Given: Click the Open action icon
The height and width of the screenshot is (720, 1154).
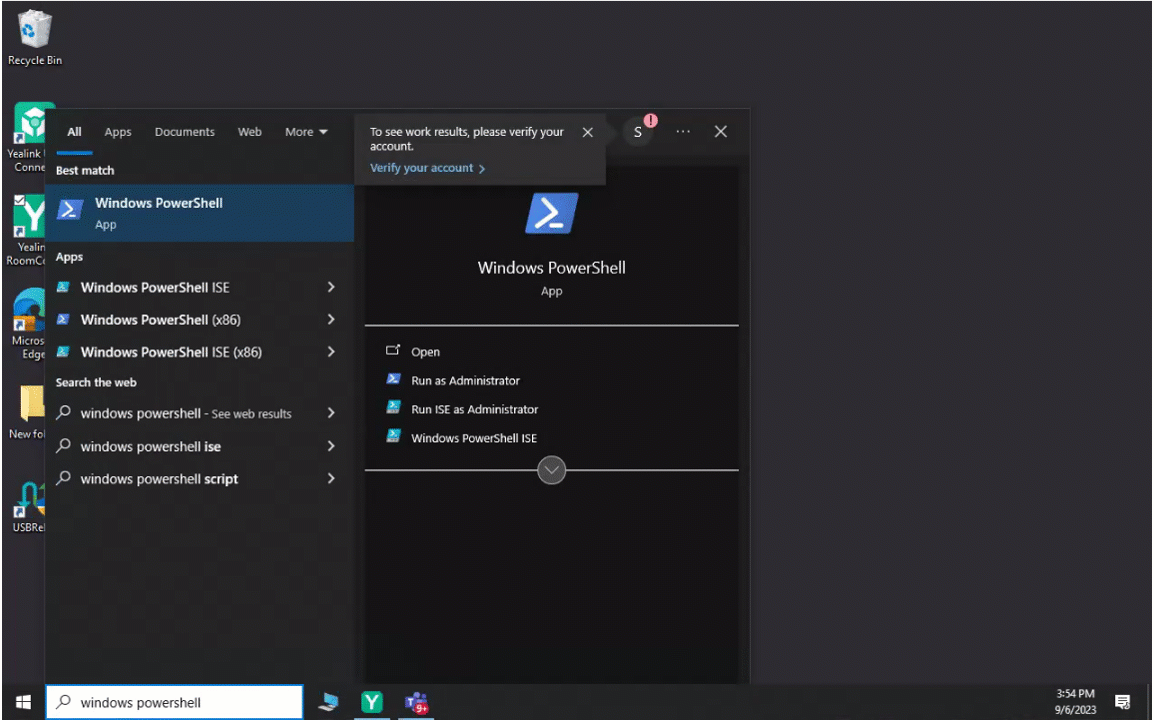Looking at the screenshot, I should pyautogui.click(x=393, y=350).
